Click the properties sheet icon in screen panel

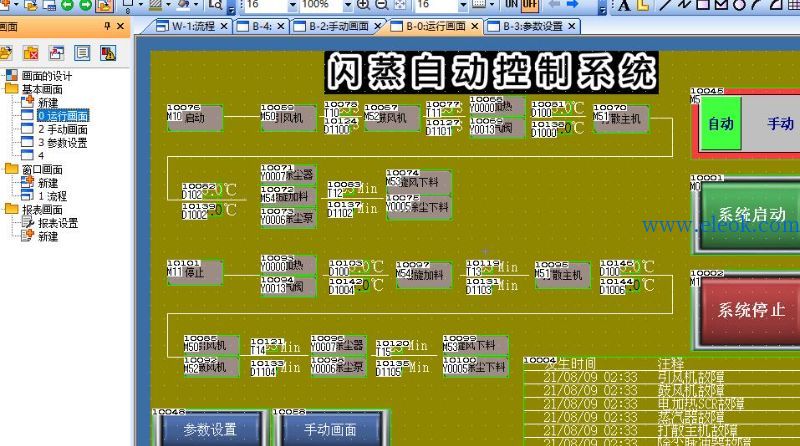pos(82,53)
